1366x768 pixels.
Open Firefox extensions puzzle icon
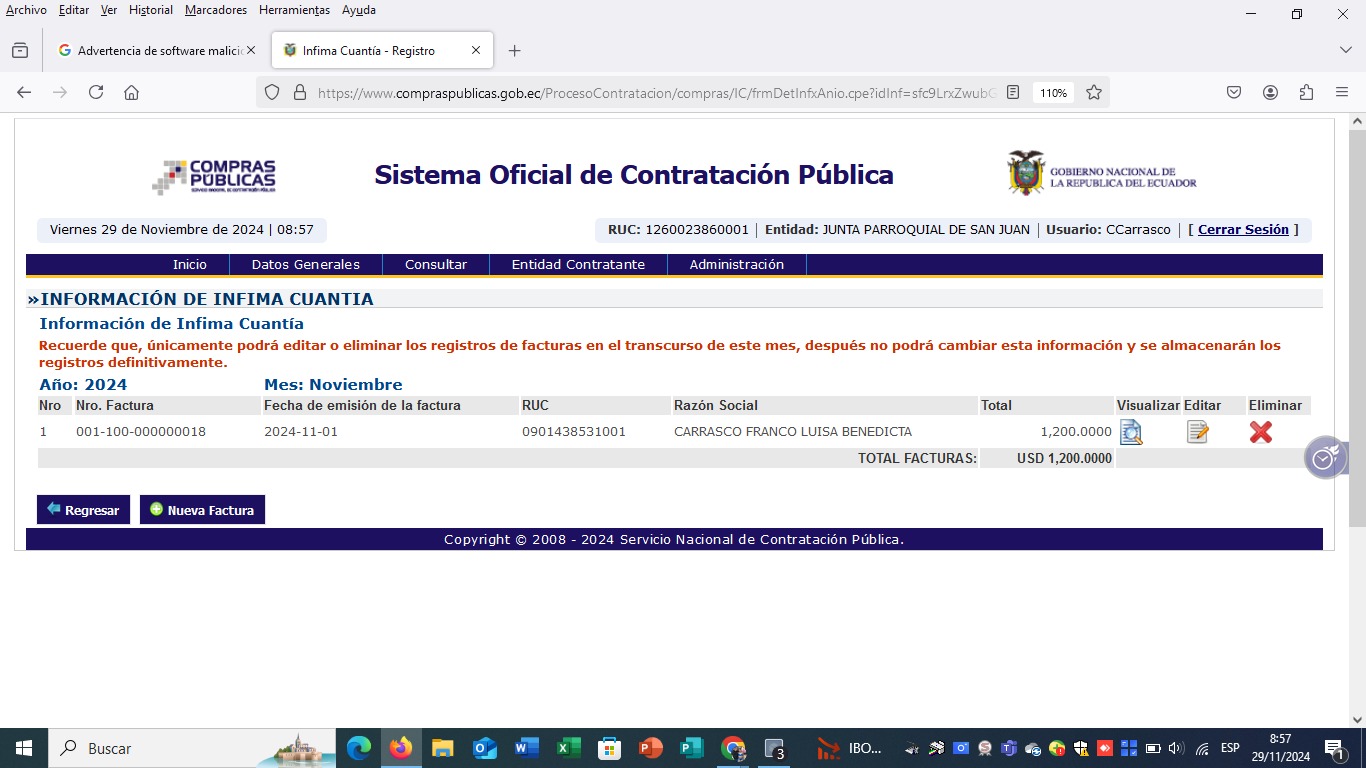pos(1306,92)
